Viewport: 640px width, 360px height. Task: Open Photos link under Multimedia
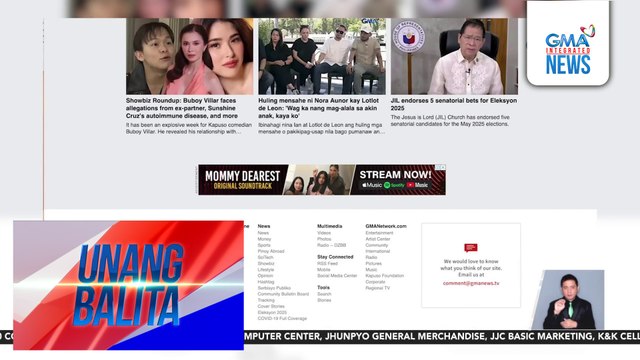(324, 239)
